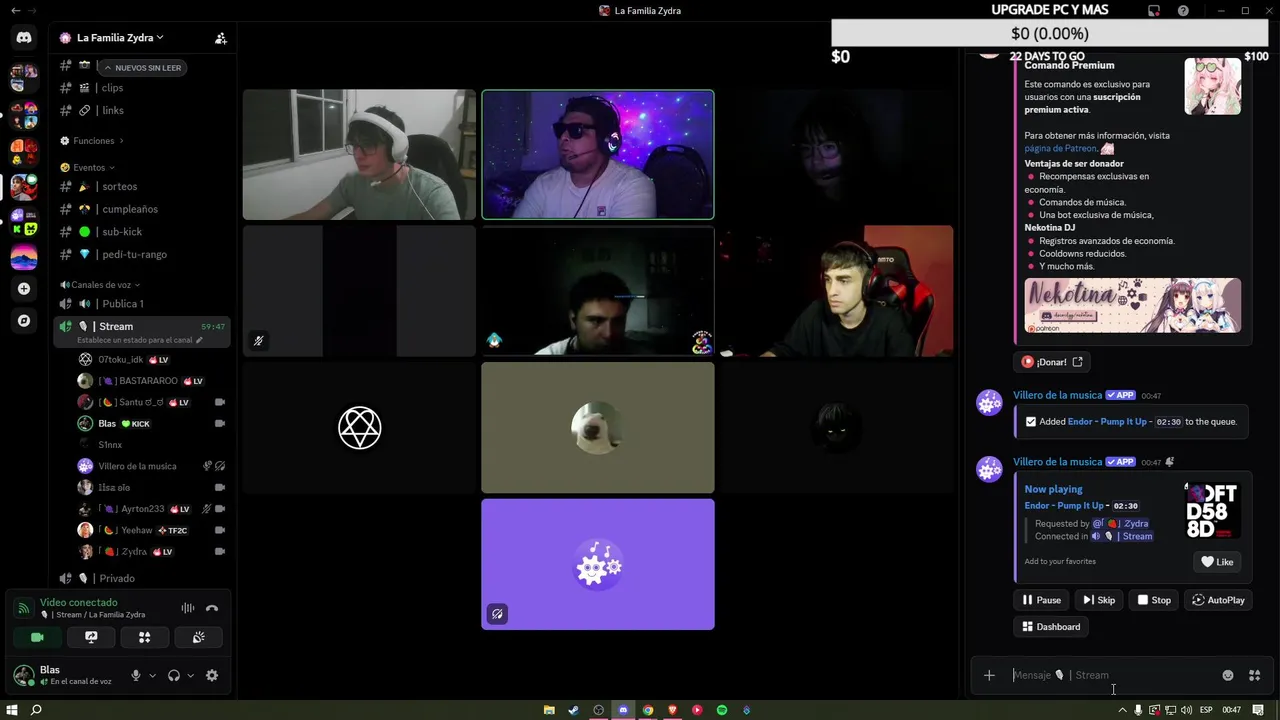Click the invite people icon beside server name
Viewport: 1280px width, 720px height.
[x=220, y=38]
